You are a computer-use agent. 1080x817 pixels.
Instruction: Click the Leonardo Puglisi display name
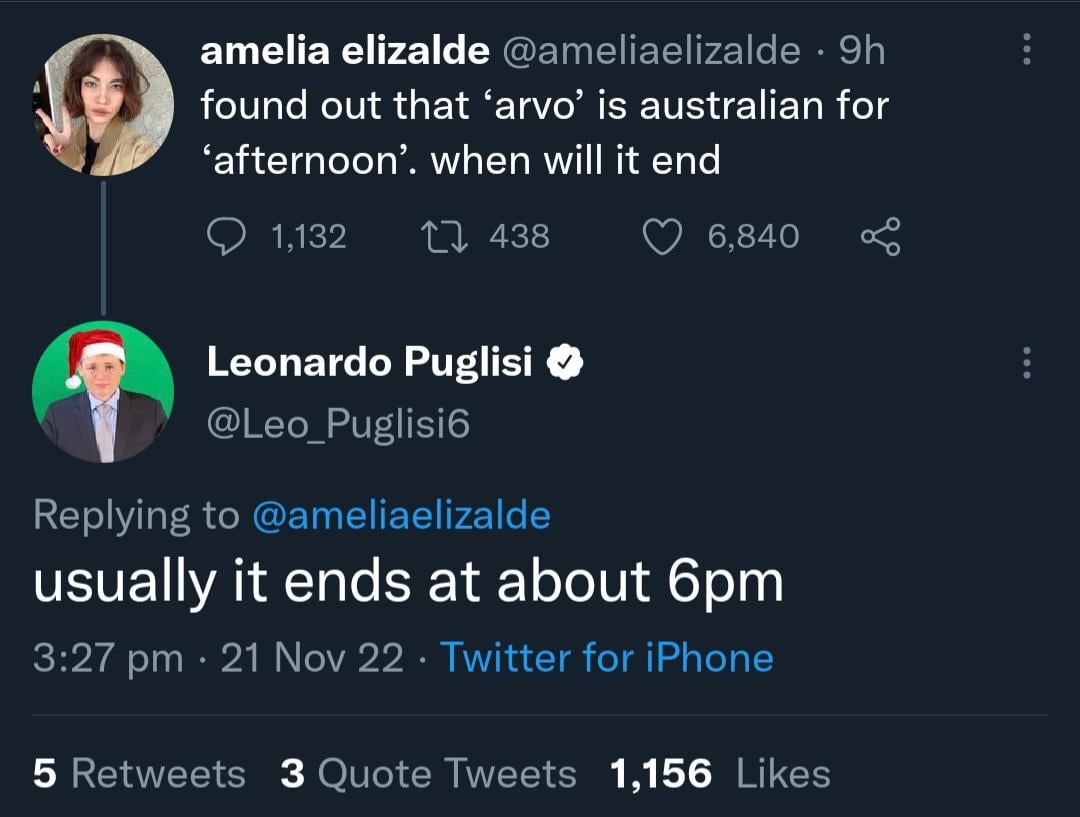pos(369,363)
